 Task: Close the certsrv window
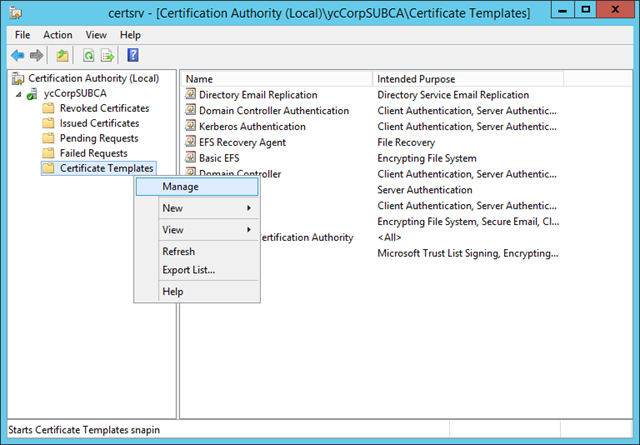[615, 9]
